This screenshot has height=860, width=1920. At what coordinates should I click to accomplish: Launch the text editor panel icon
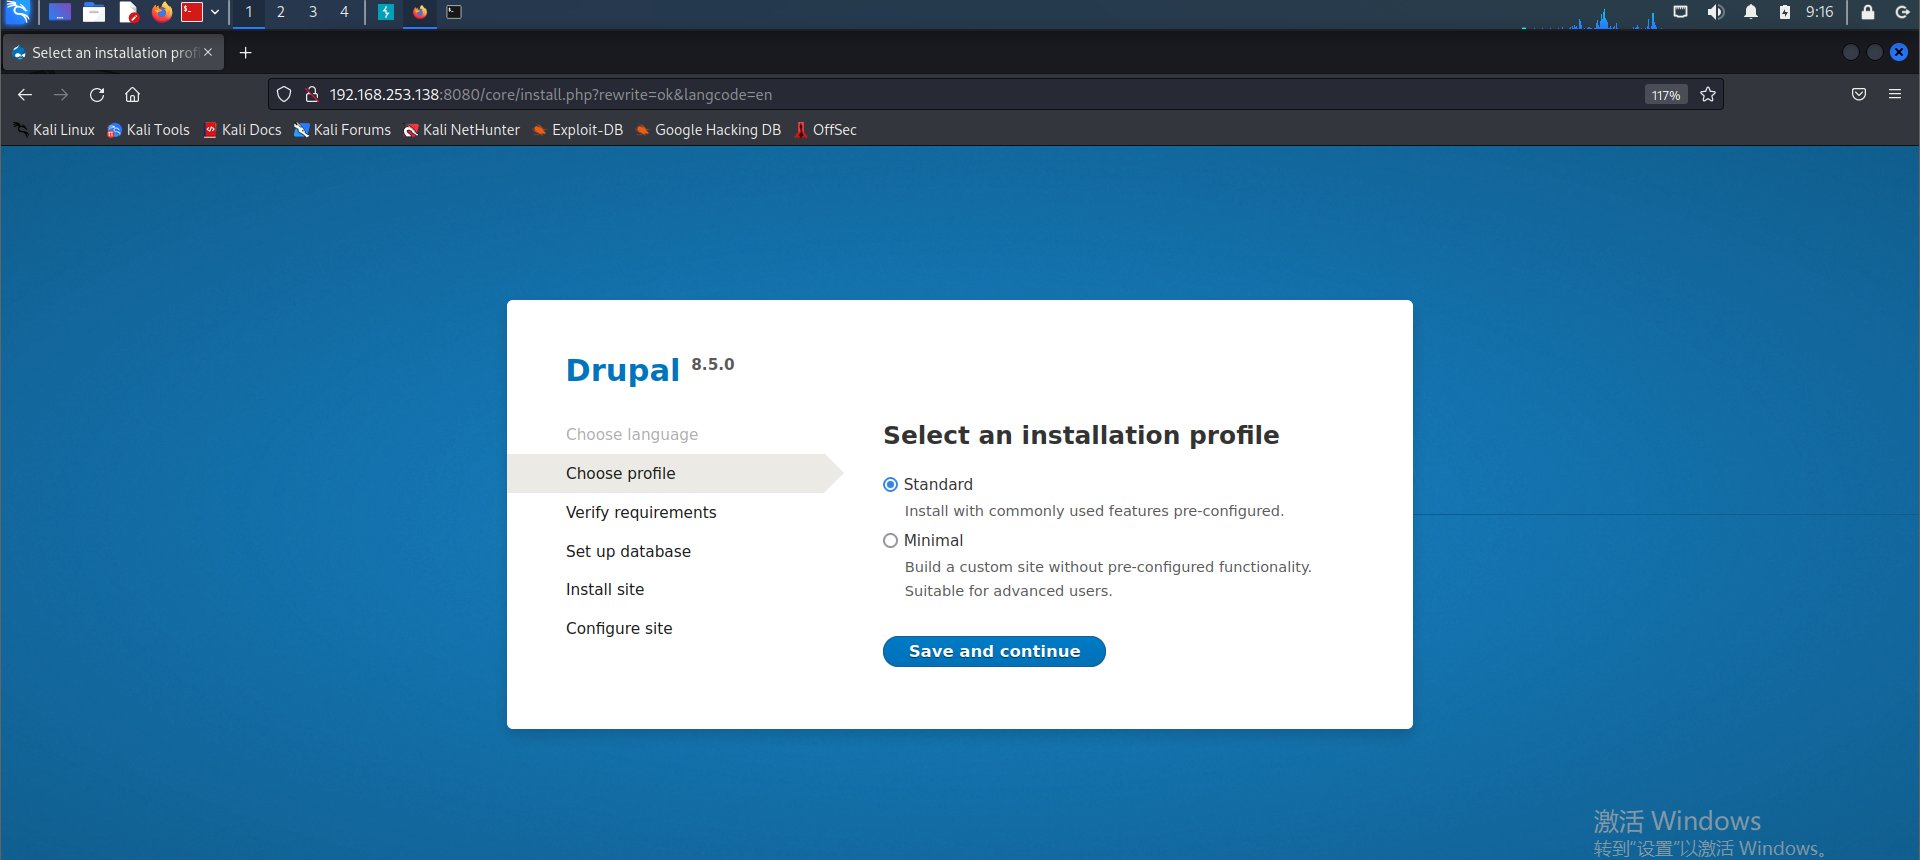click(128, 12)
